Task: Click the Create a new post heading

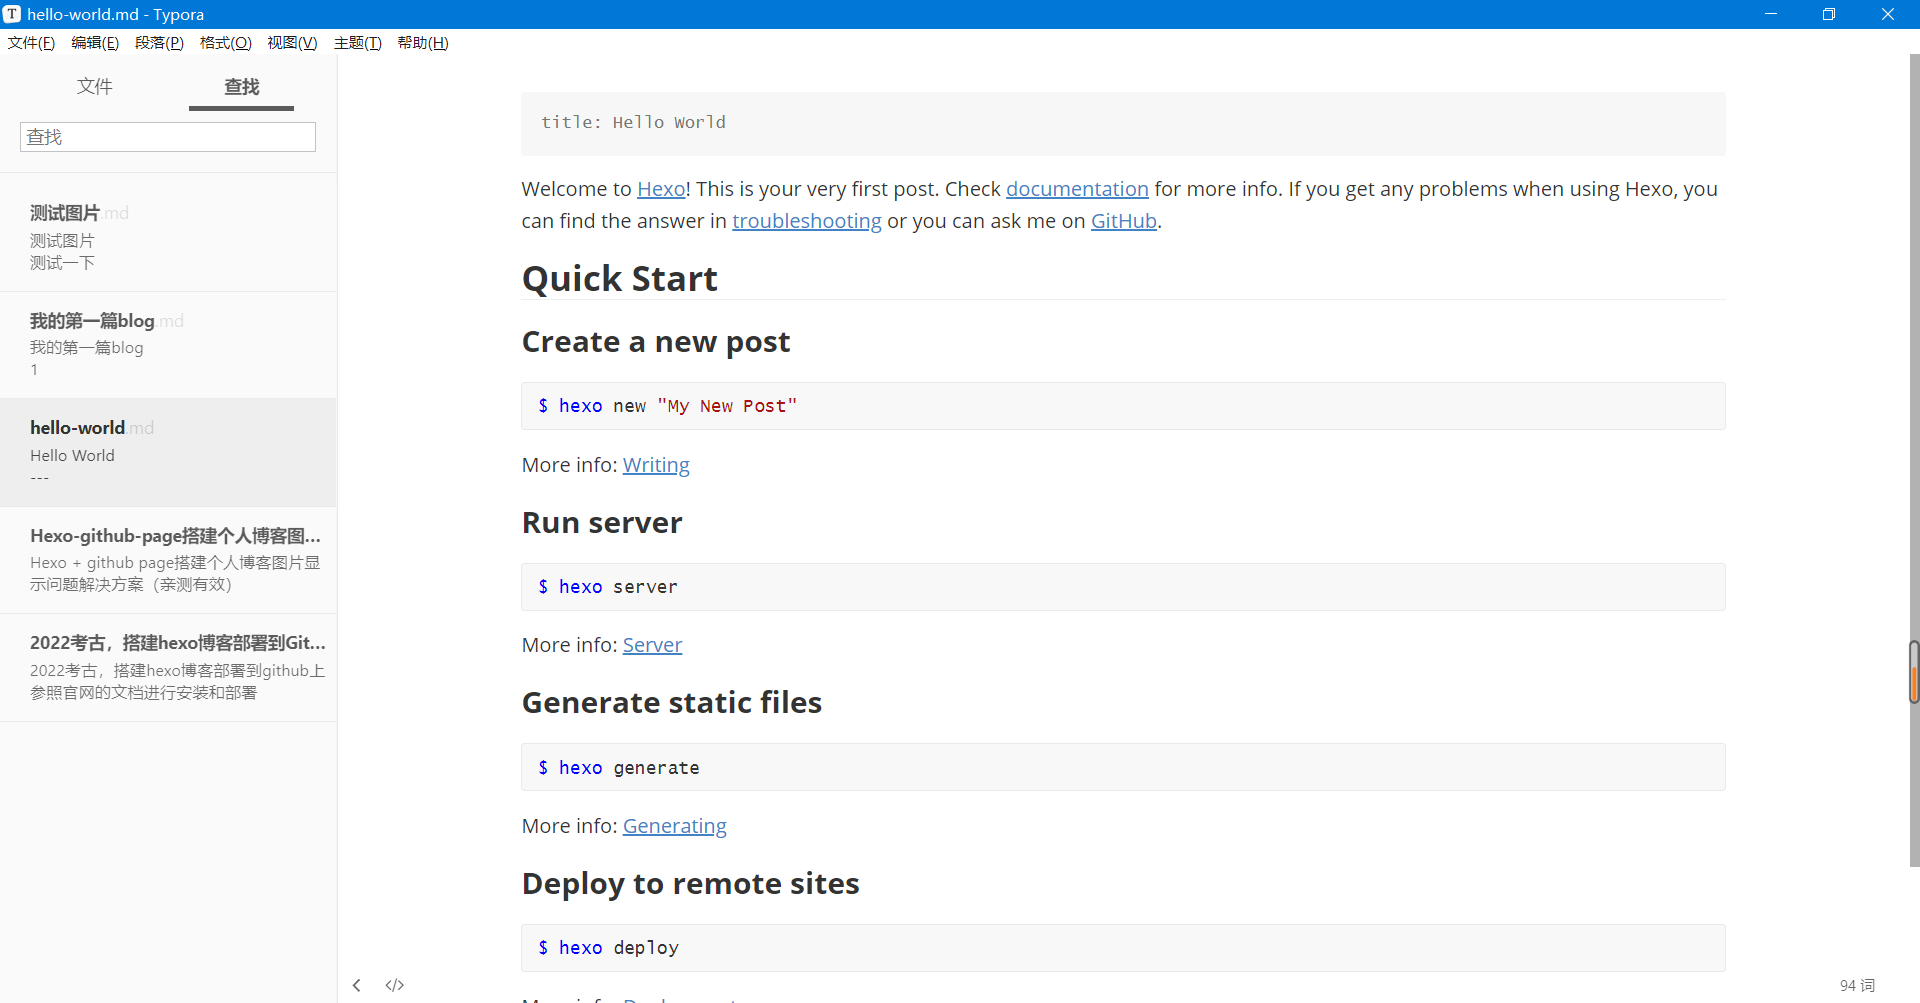Action: (656, 342)
